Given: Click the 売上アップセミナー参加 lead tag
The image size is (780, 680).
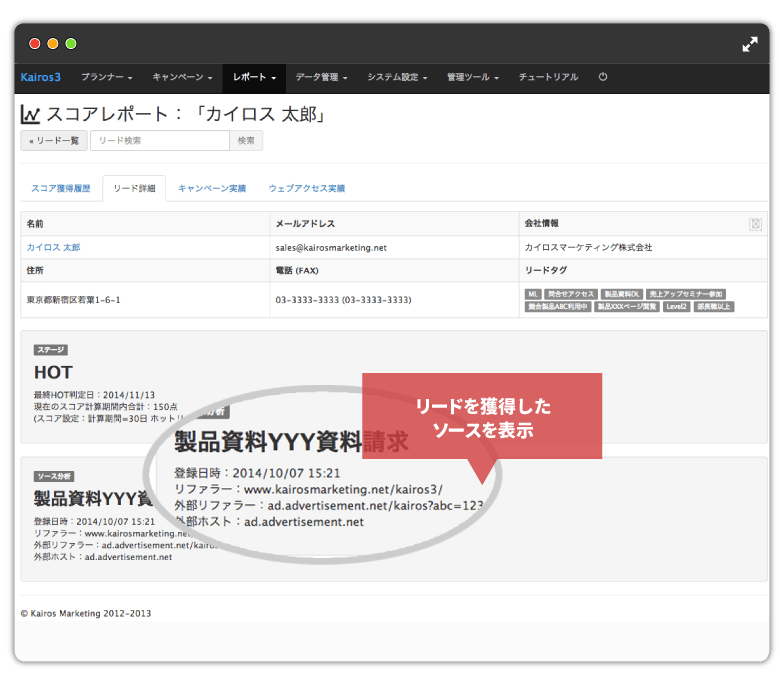Looking at the screenshot, I should [685, 294].
